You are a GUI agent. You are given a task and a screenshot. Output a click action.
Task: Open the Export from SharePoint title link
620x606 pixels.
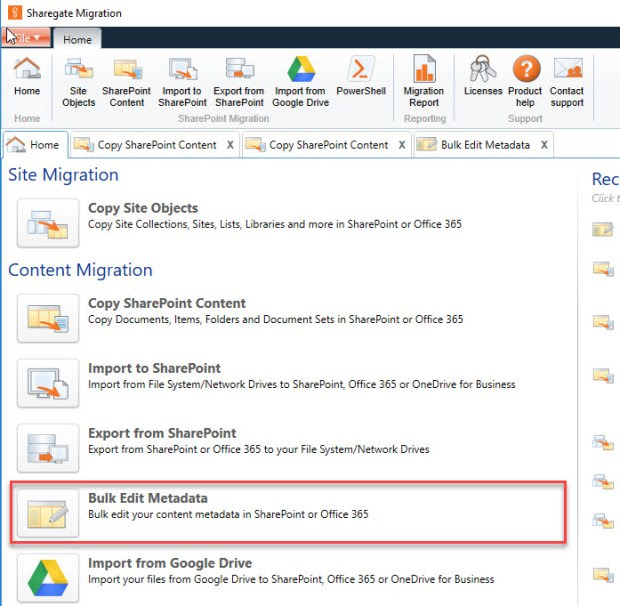(162, 433)
